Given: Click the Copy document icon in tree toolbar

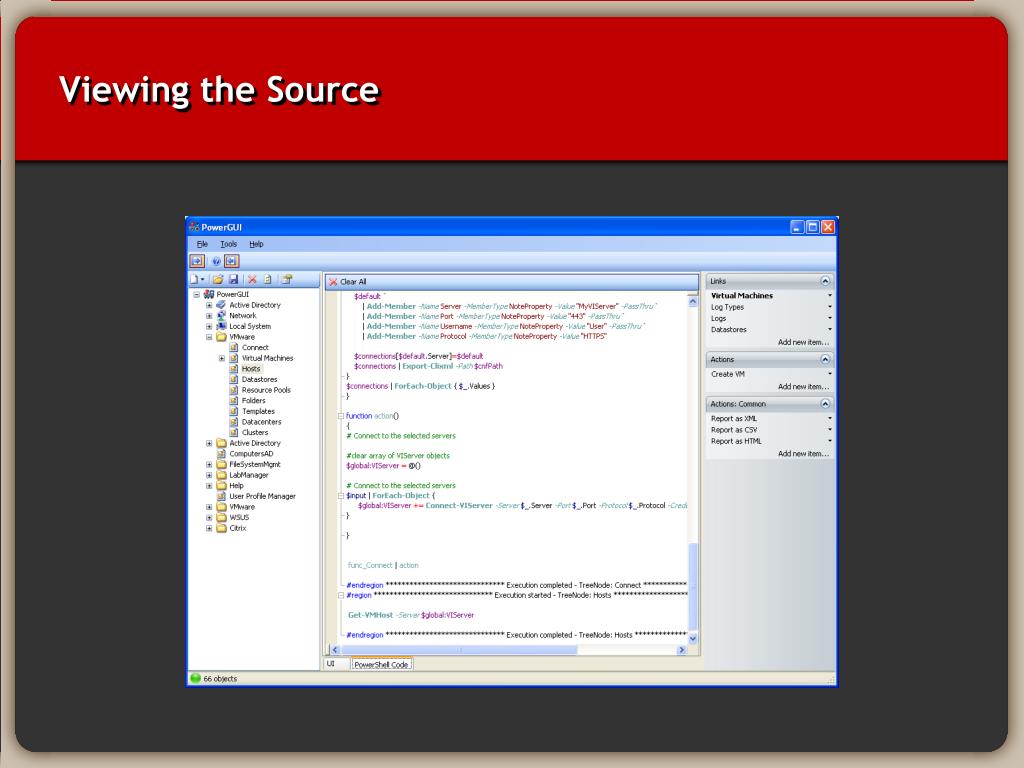Looking at the screenshot, I should click(x=268, y=280).
